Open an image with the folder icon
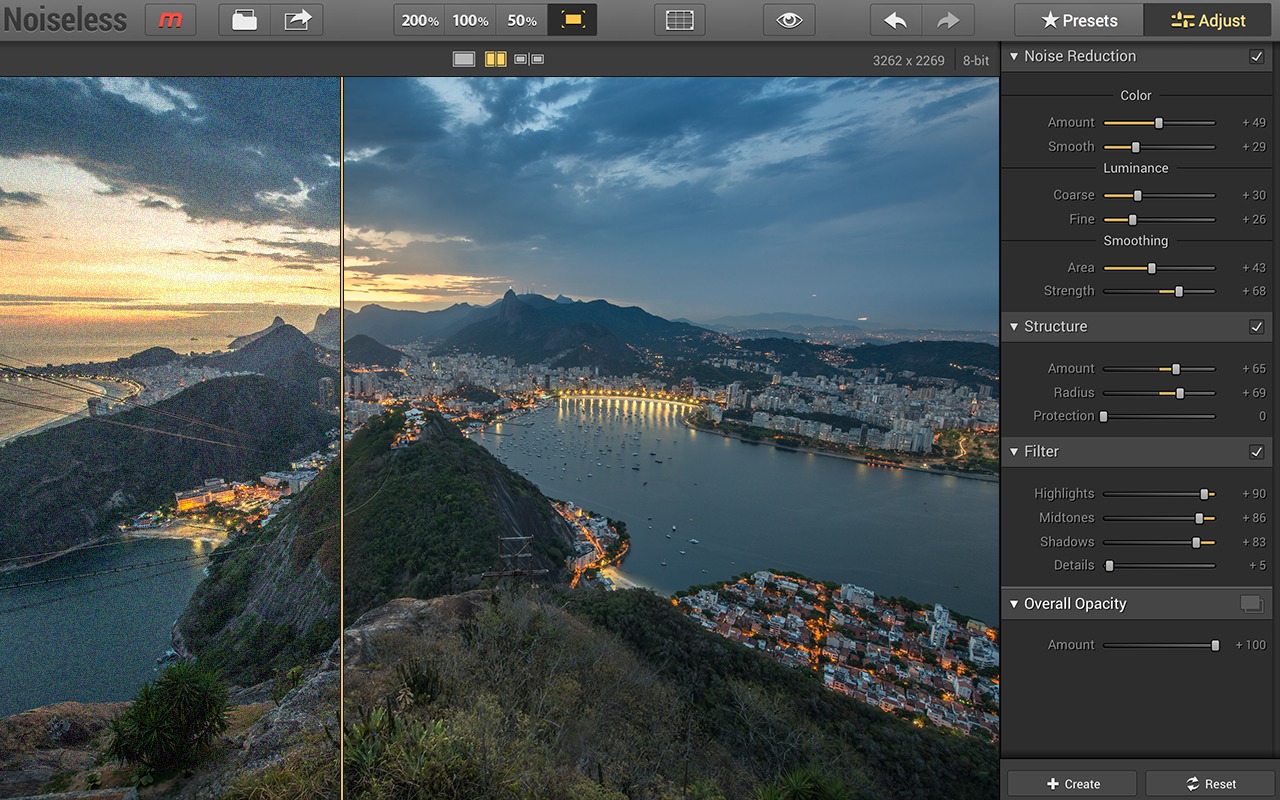Image resolution: width=1280 pixels, height=800 pixels. coord(245,20)
